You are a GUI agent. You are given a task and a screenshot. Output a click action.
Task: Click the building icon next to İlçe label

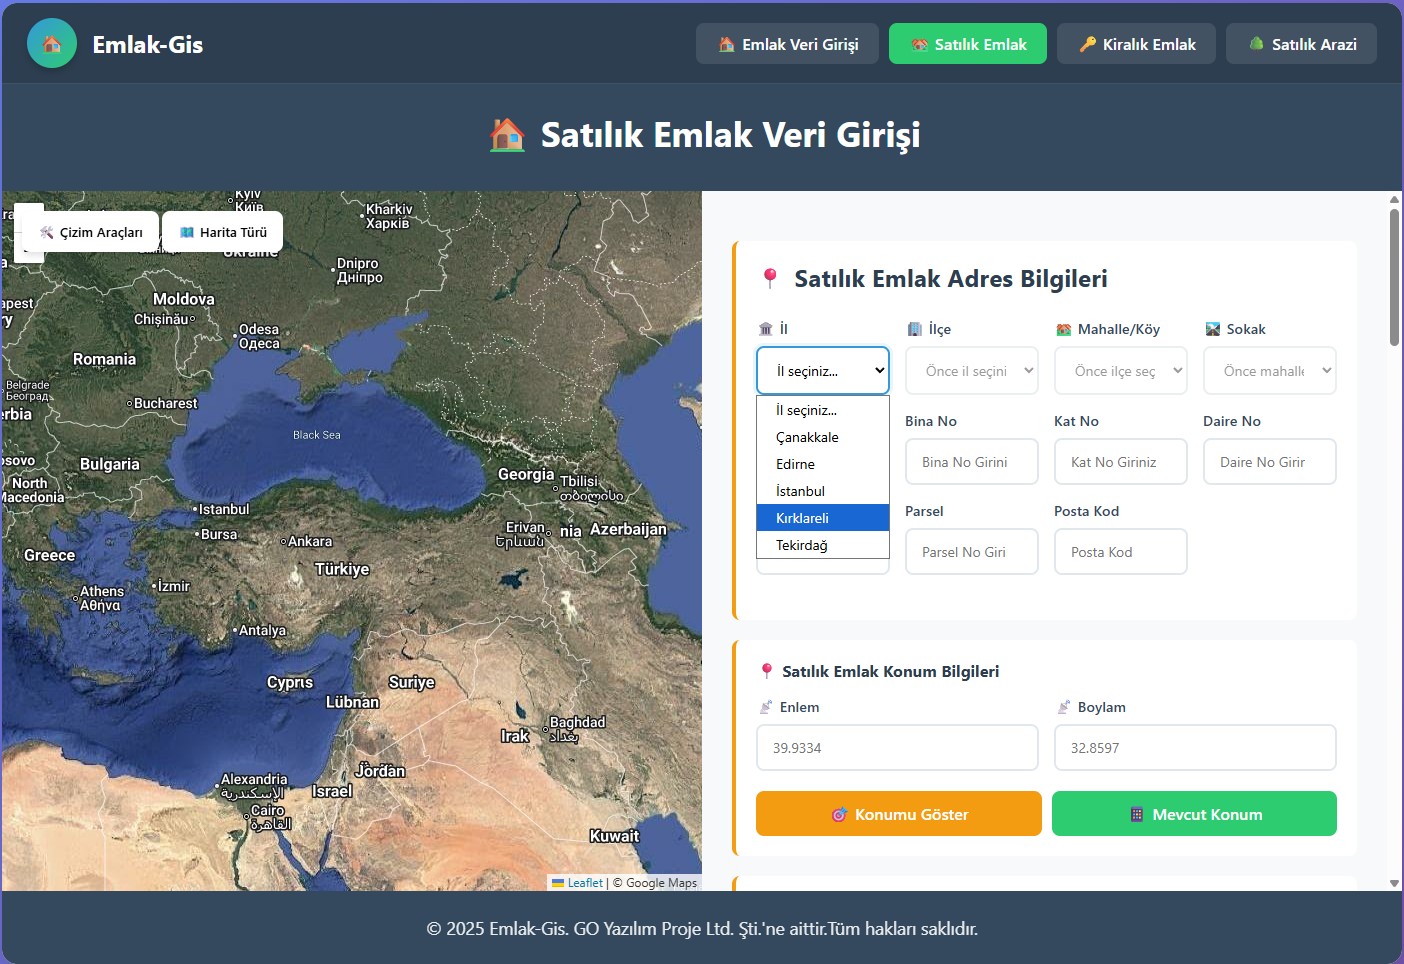pyautogui.click(x=914, y=329)
